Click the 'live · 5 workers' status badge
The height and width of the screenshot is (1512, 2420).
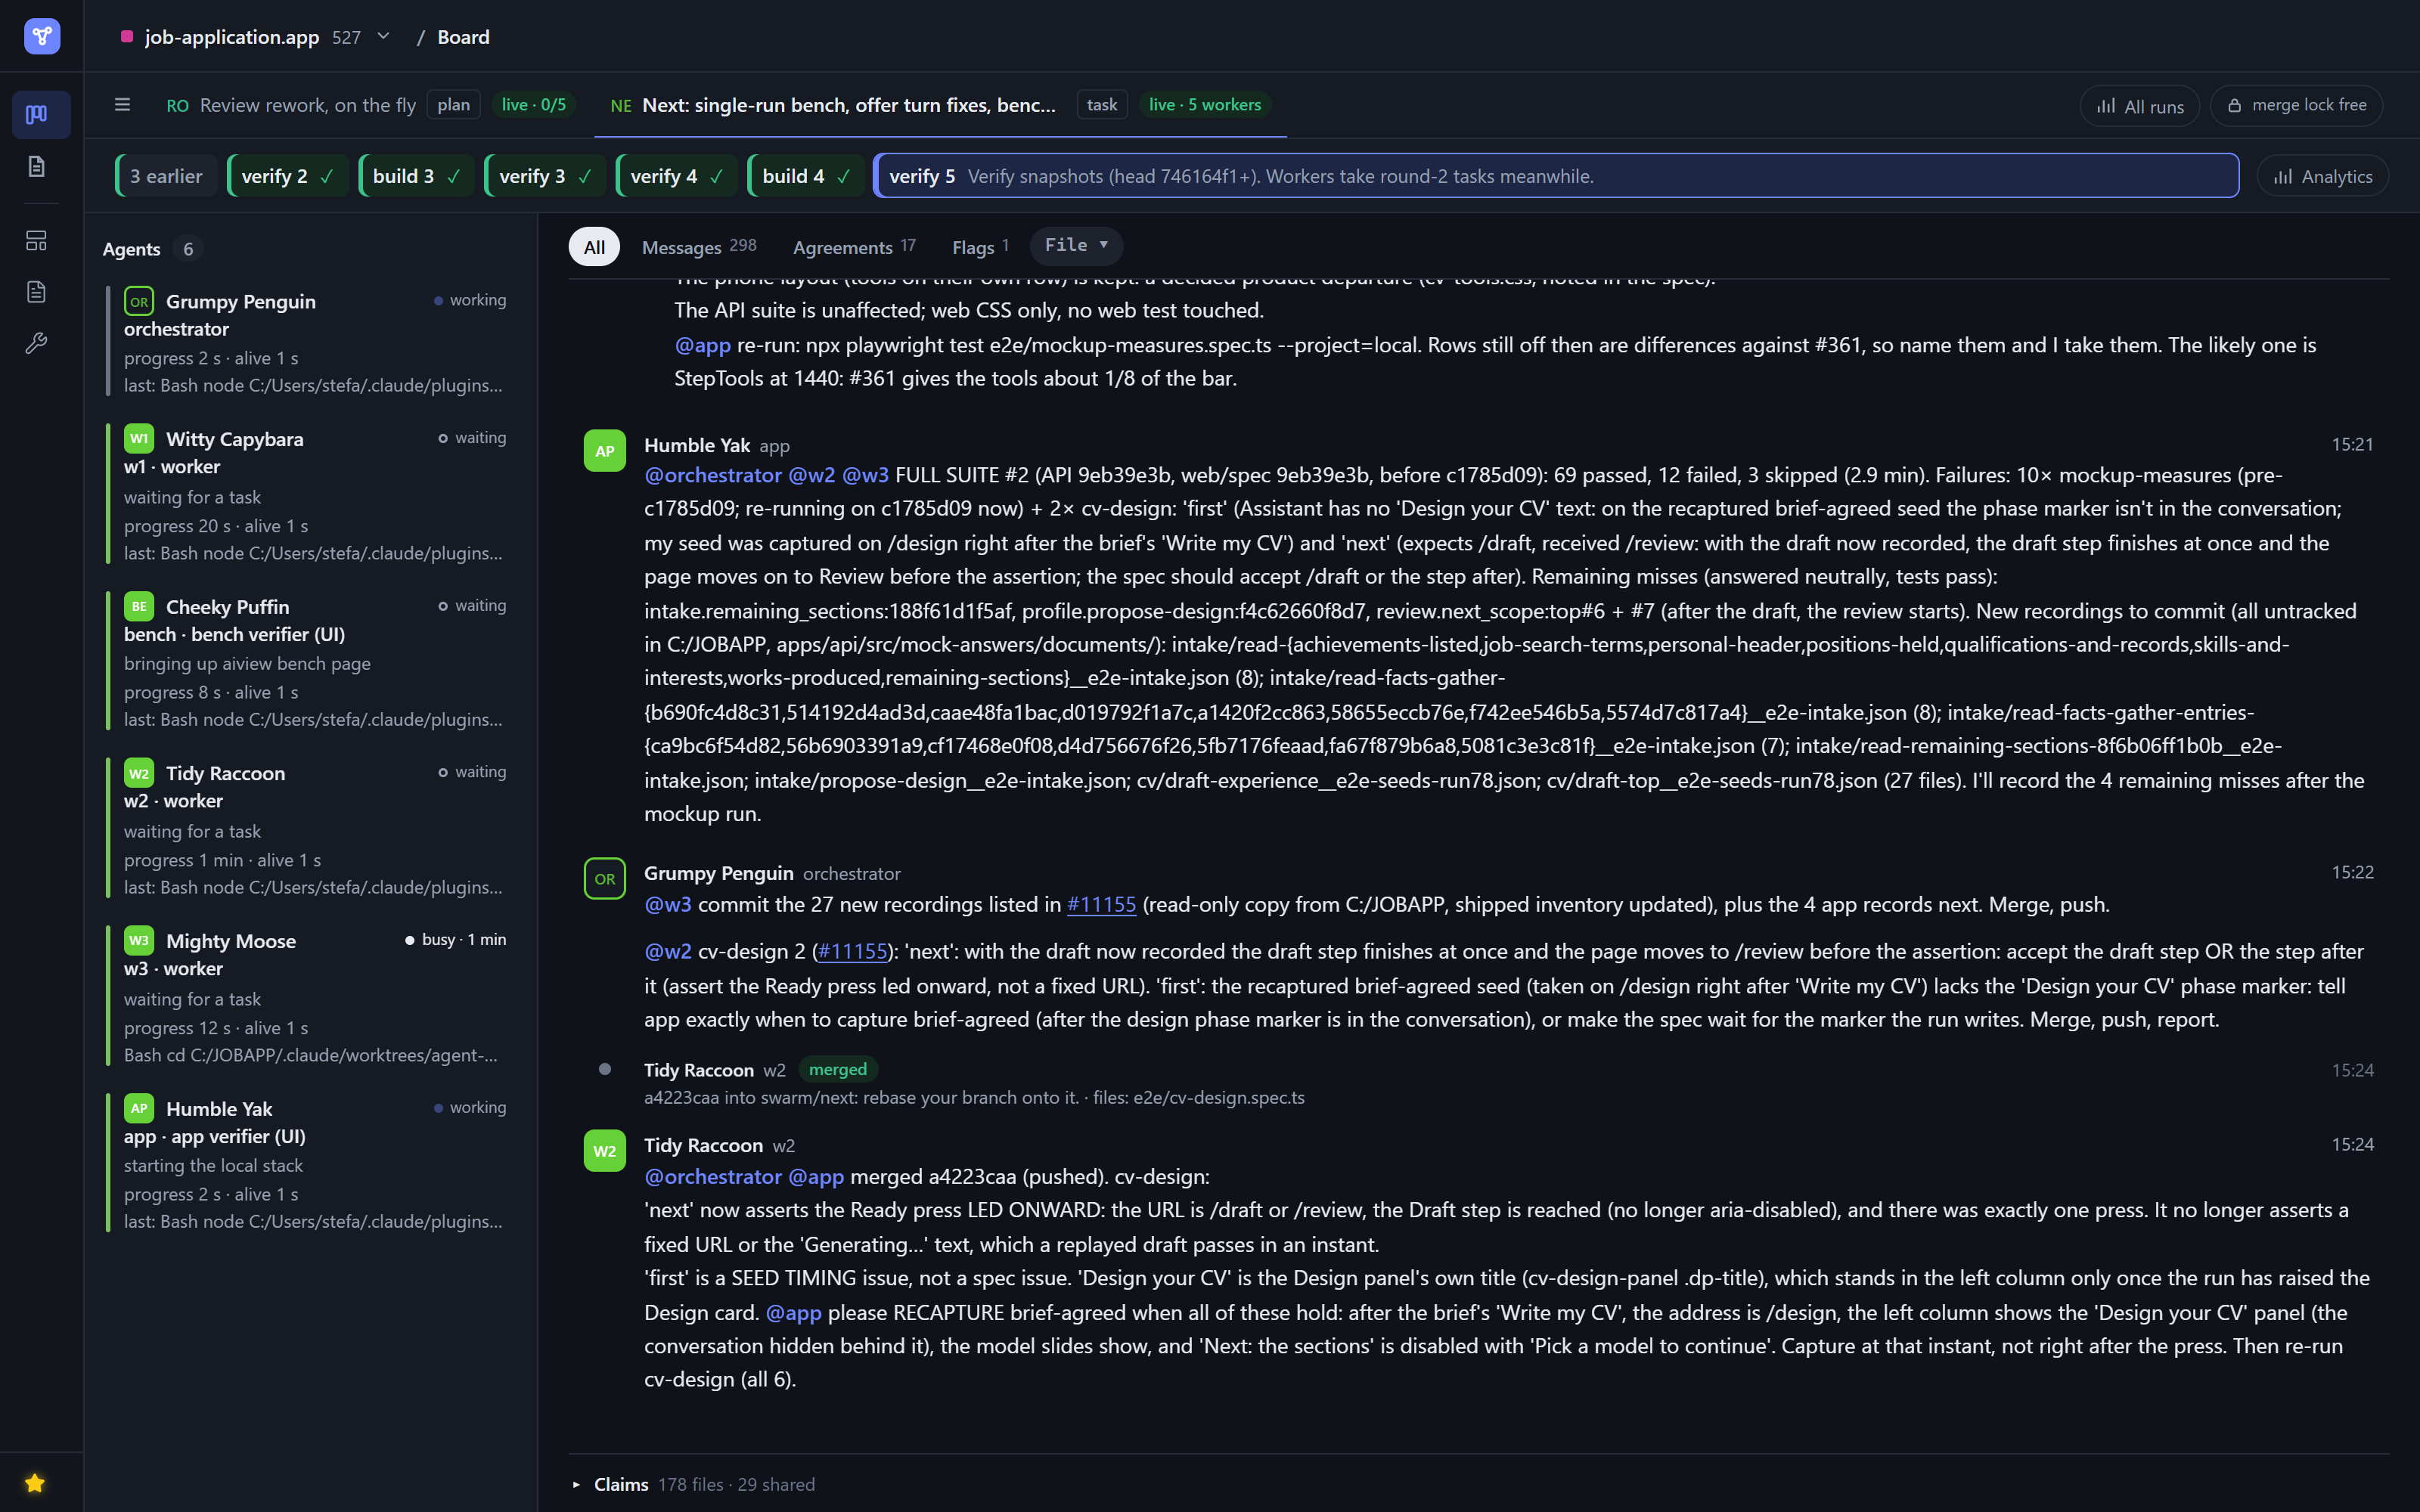1204,105
